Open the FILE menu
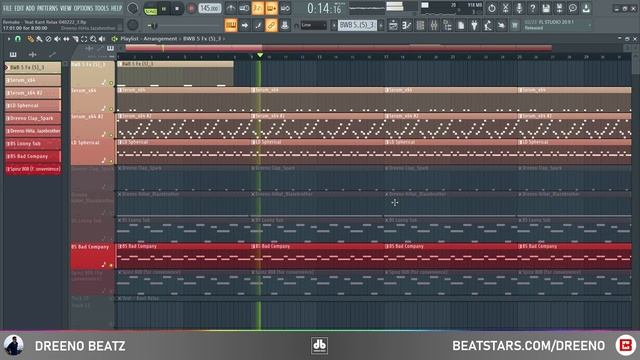The image size is (640, 360). (x=7, y=8)
